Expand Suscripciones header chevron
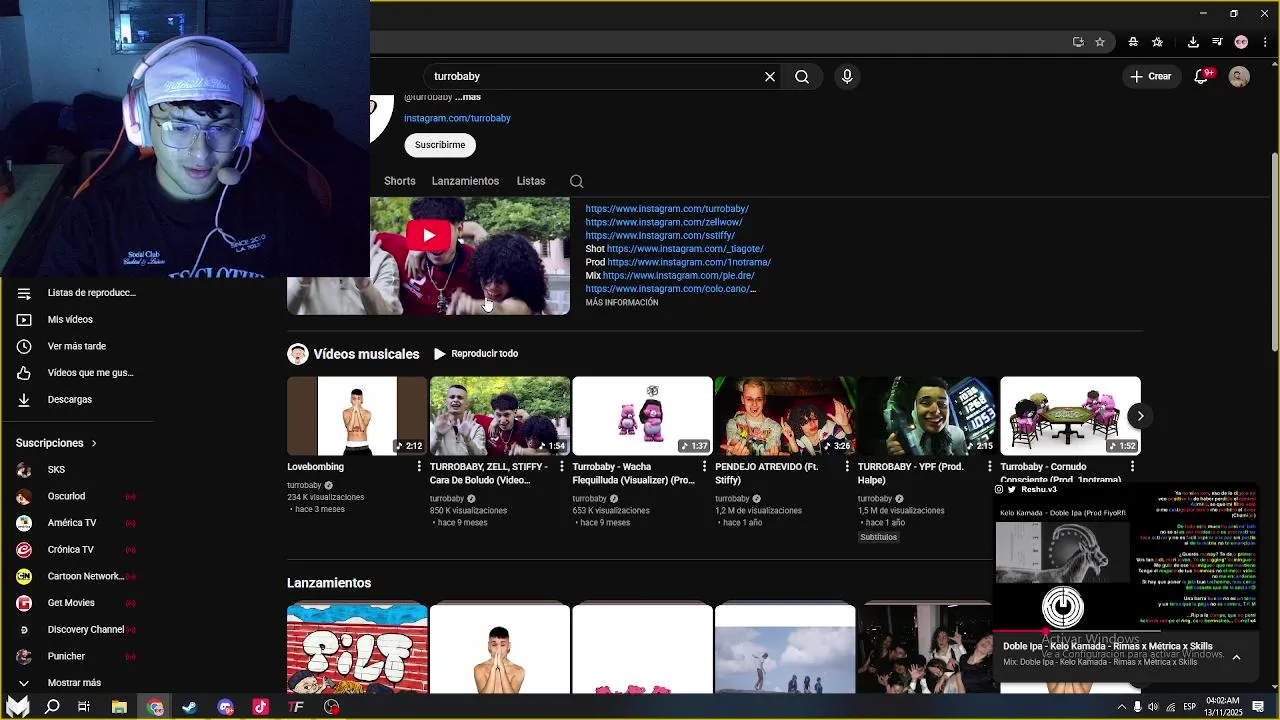Image resolution: width=1280 pixels, height=720 pixels. [94, 443]
